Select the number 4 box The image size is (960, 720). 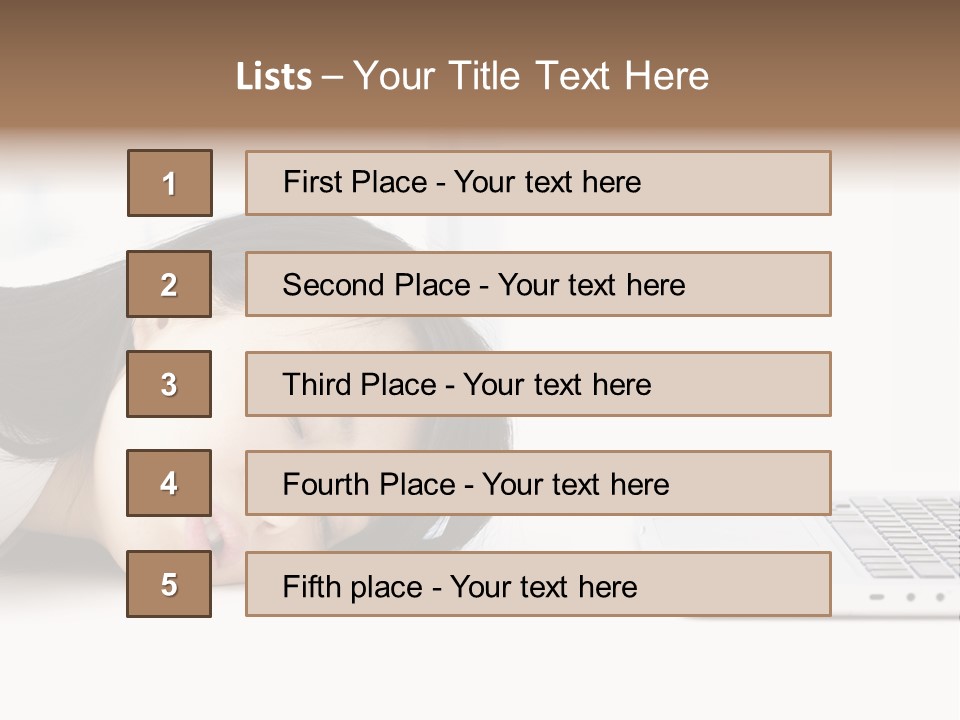point(169,483)
